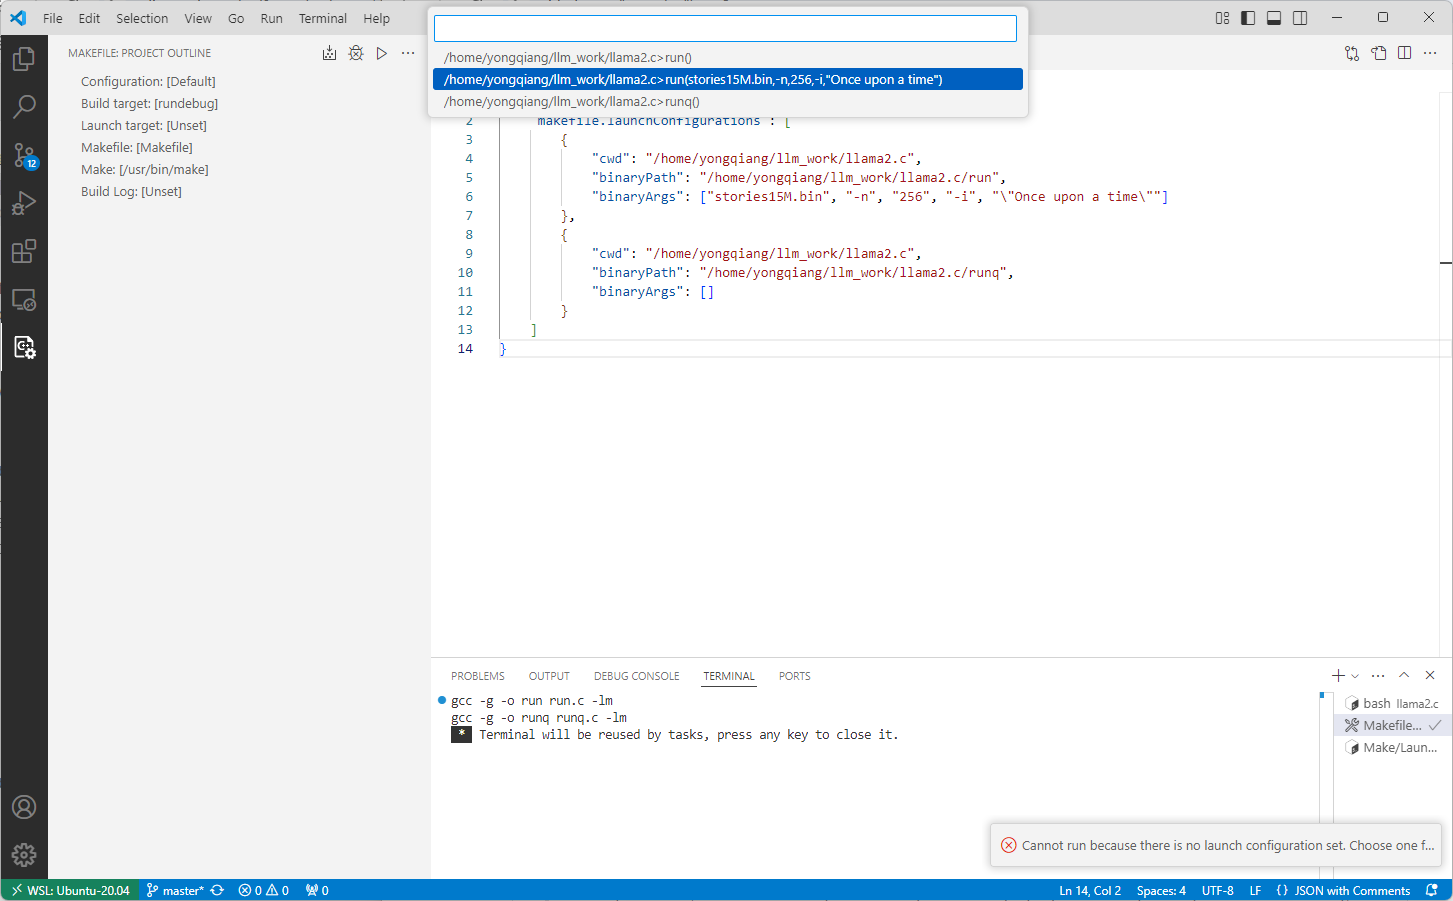Select the Makefile Tools activity bar icon
This screenshot has width=1453, height=901.
tap(24, 347)
